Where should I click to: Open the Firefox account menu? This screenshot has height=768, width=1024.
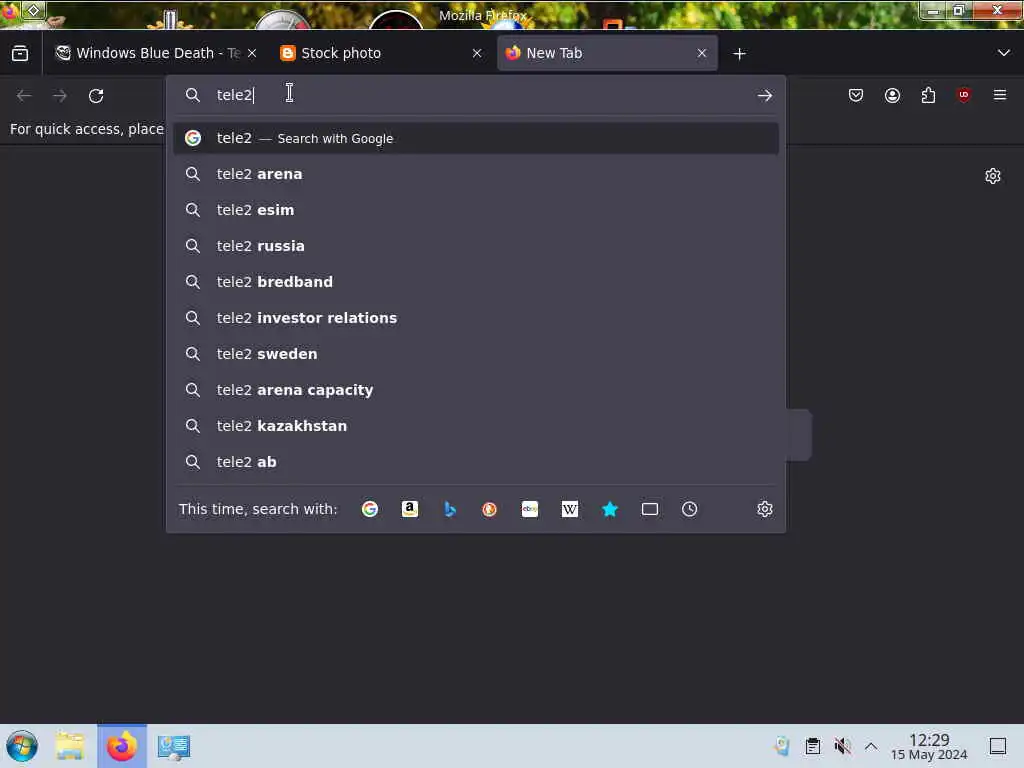tap(892, 95)
